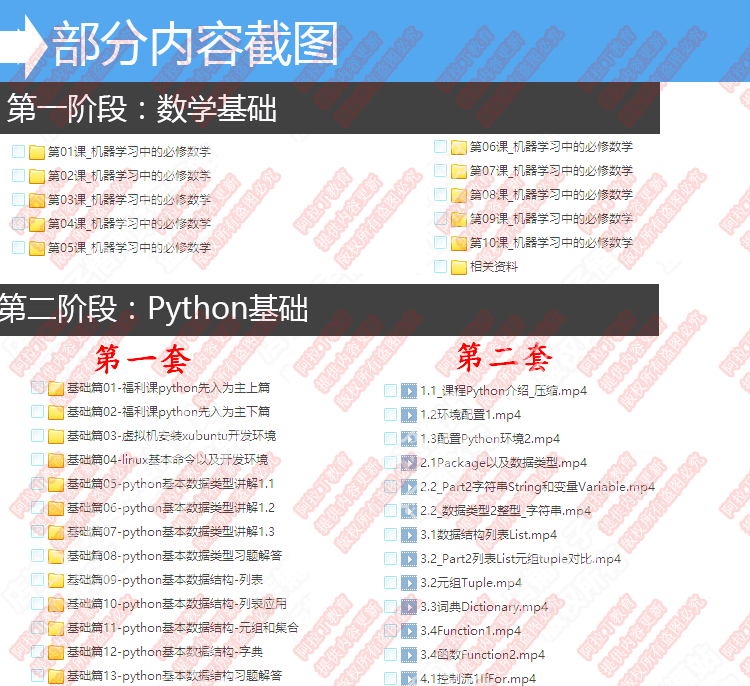Click video icon of 1.1_课程Python介绍_压缩.mp4
The width and height of the screenshot is (750, 686).
(408, 391)
